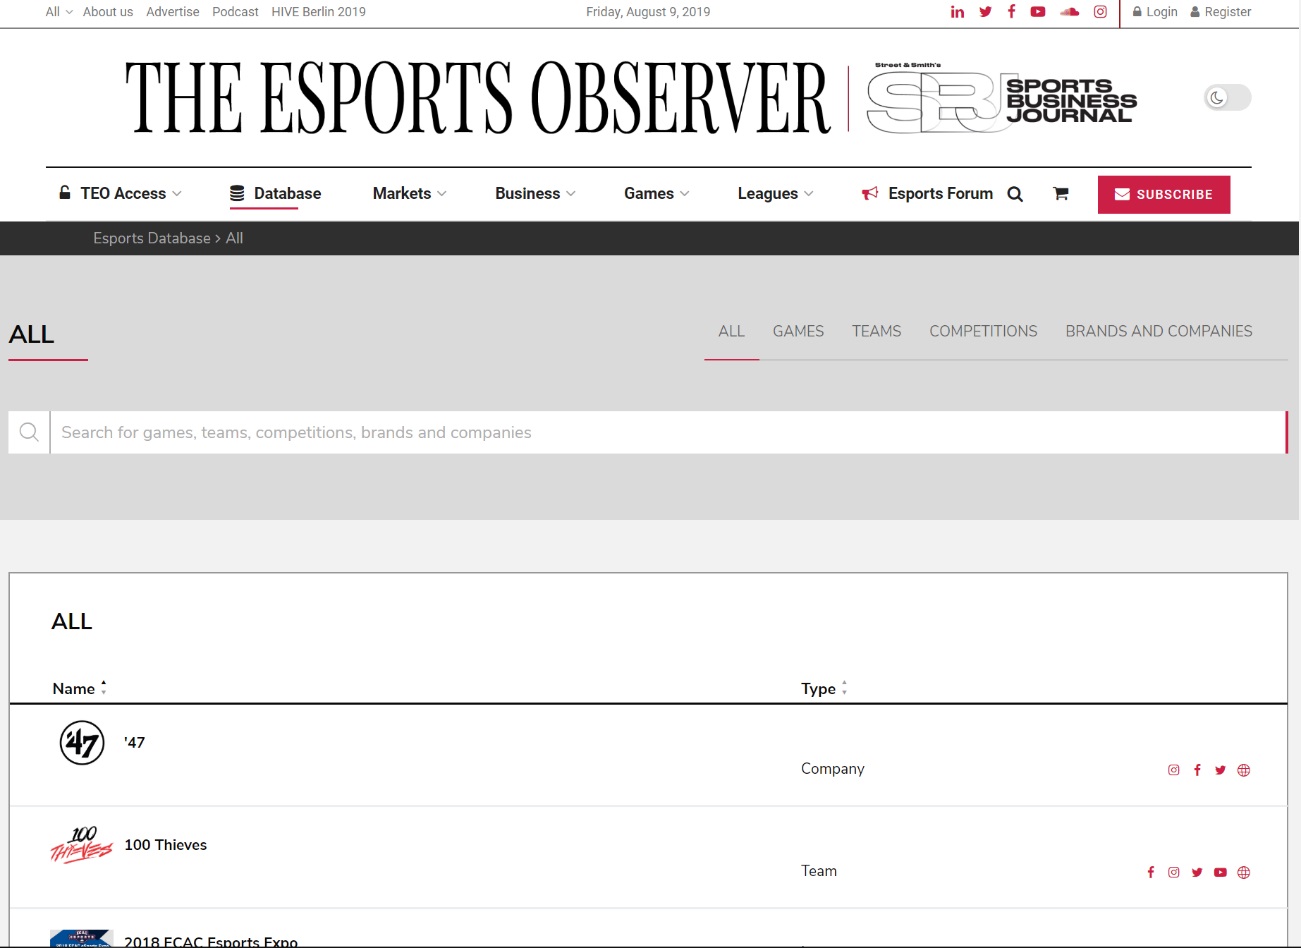Click the magnifier icon beside database search field
The image size is (1301, 948).
click(29, 432)
